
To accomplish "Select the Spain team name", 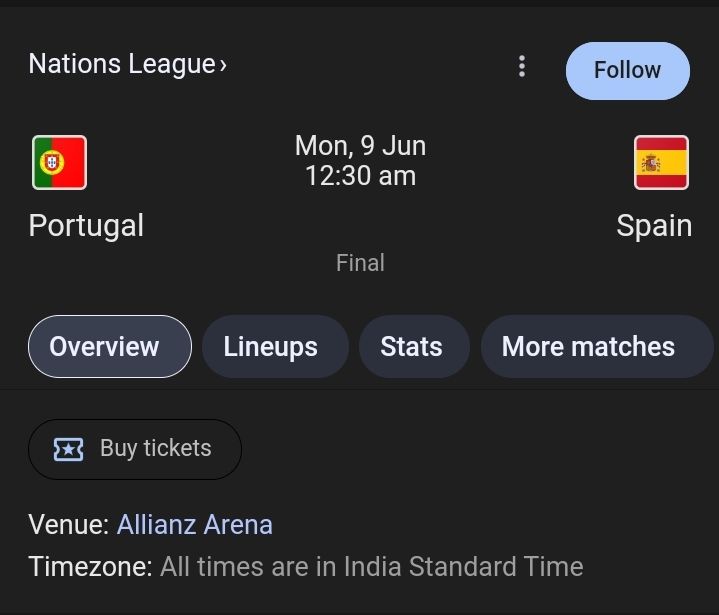I will [654, 226].
